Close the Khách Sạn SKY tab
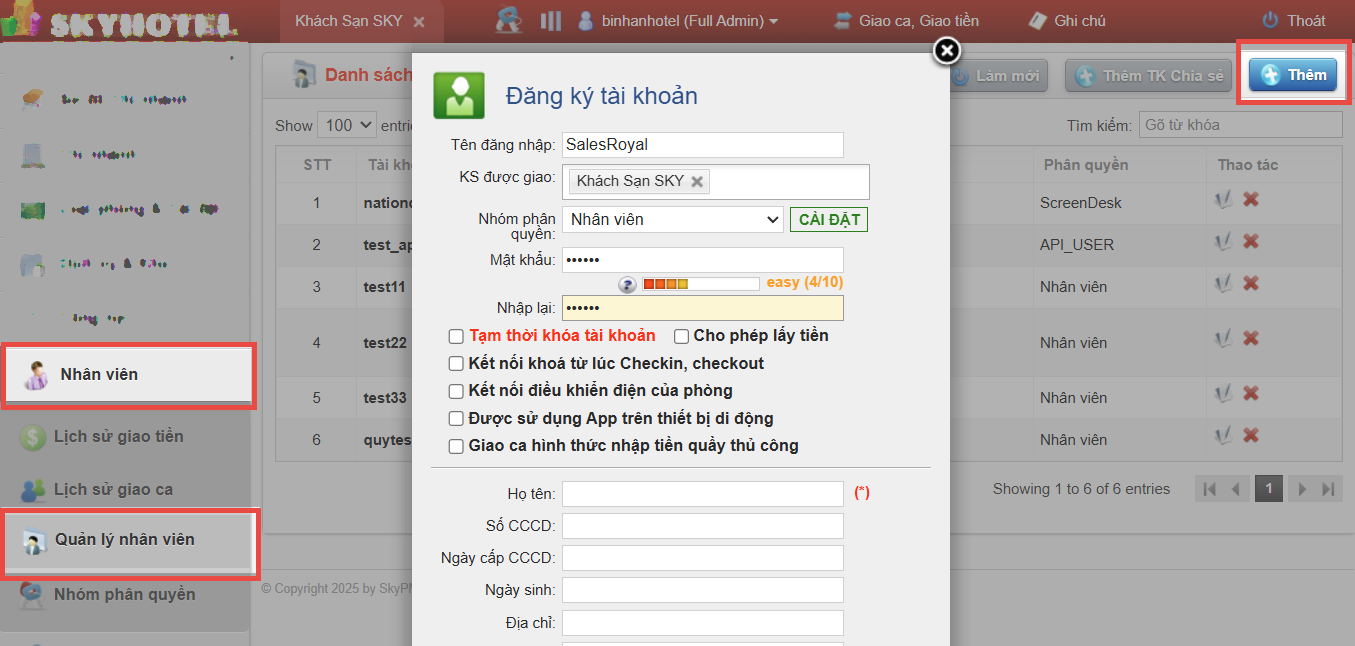Image resolution: width=1355 pixels, height=646 pixels. click(419, 21)
